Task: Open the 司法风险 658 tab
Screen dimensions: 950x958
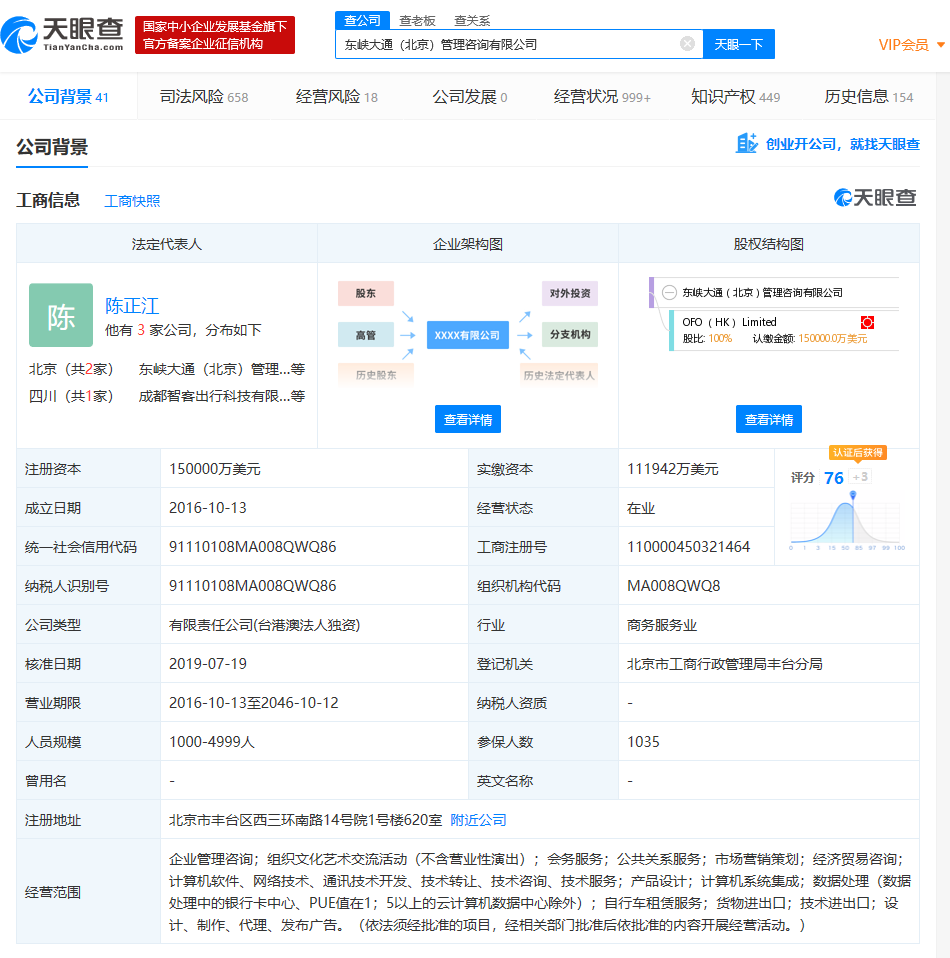Action: (203, 97)
